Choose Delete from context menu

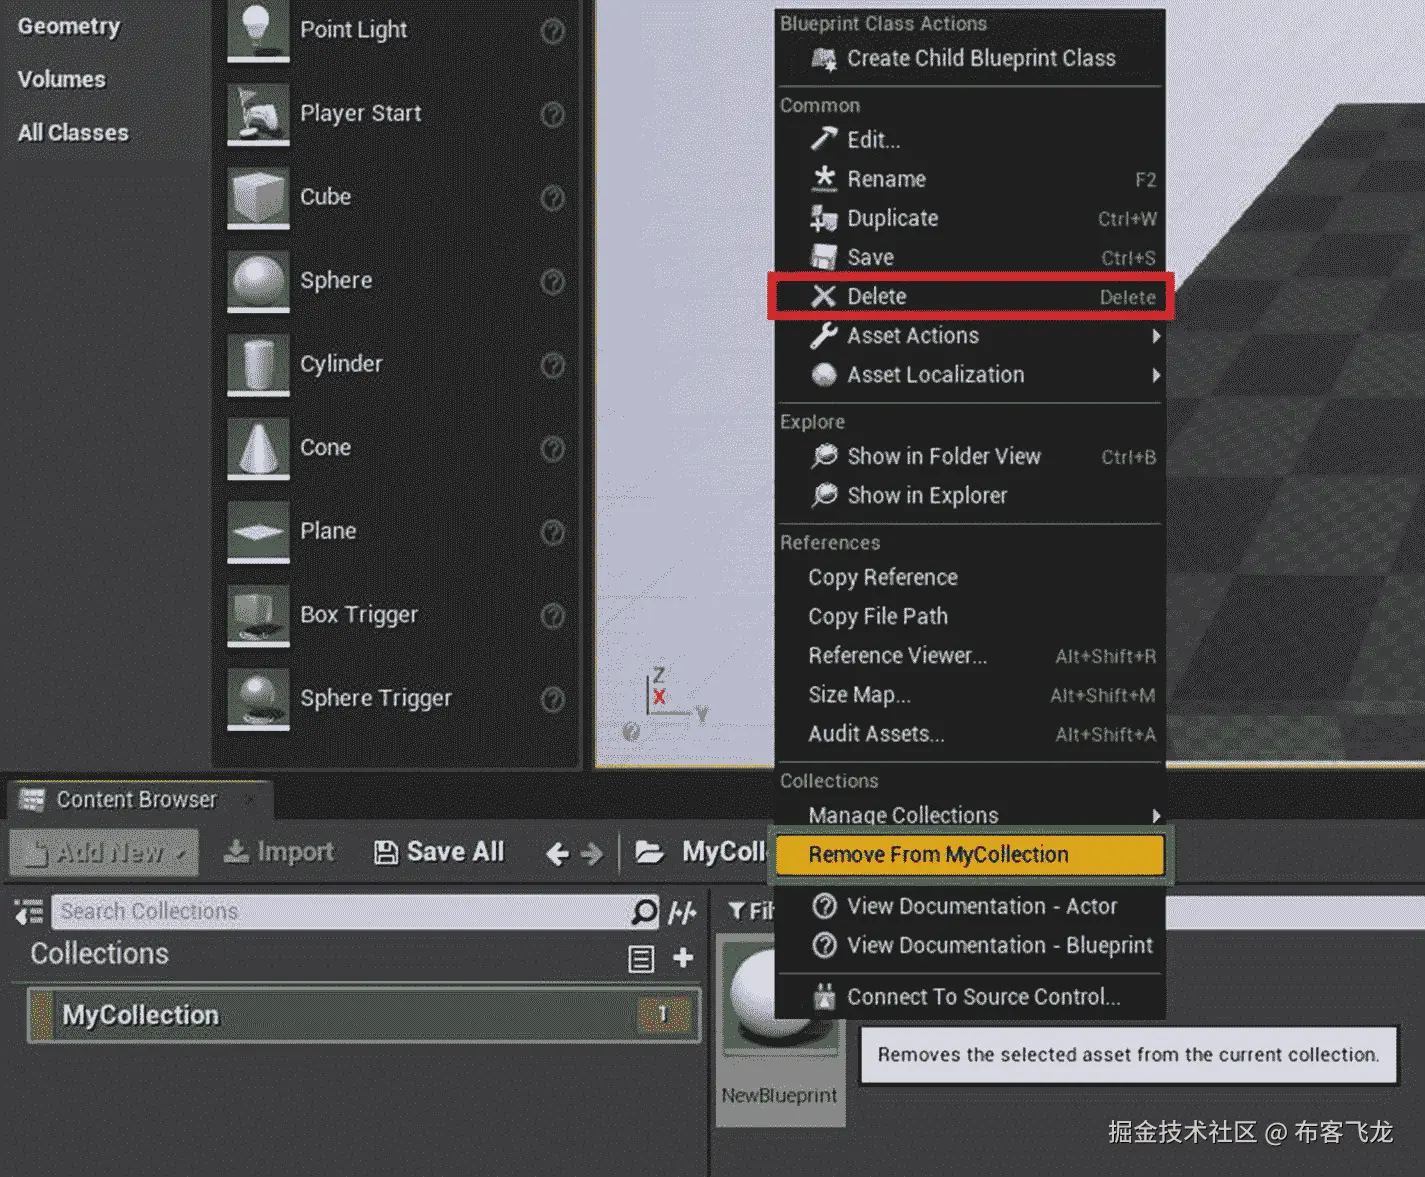[x=970, y=296]
